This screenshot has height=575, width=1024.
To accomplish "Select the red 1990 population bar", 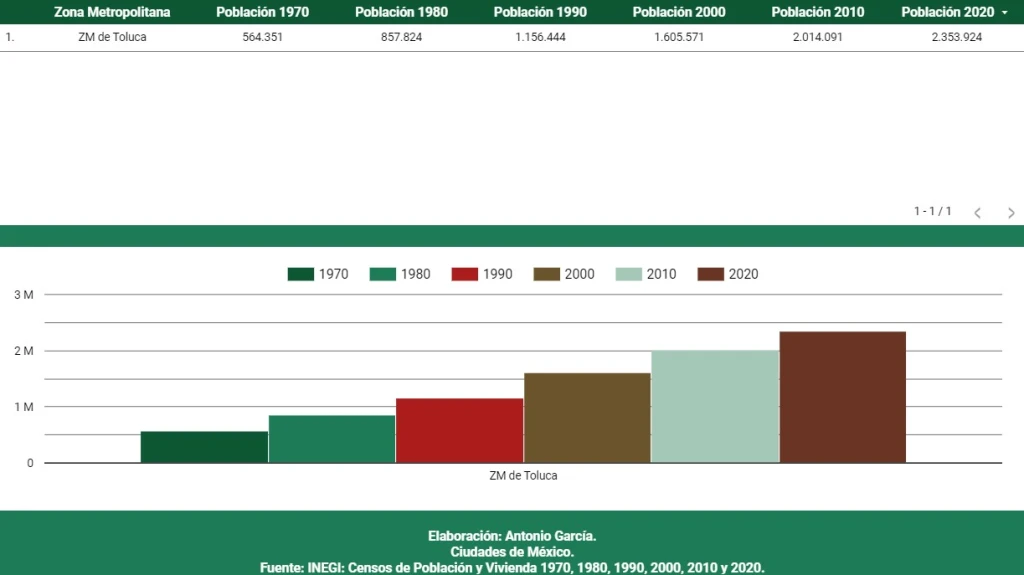I will coord(459,430).
